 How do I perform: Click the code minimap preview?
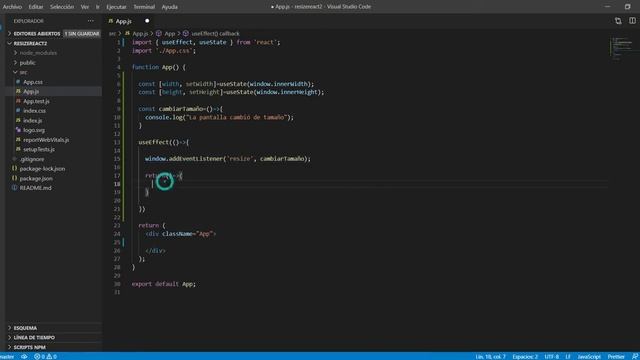(621, 49)
